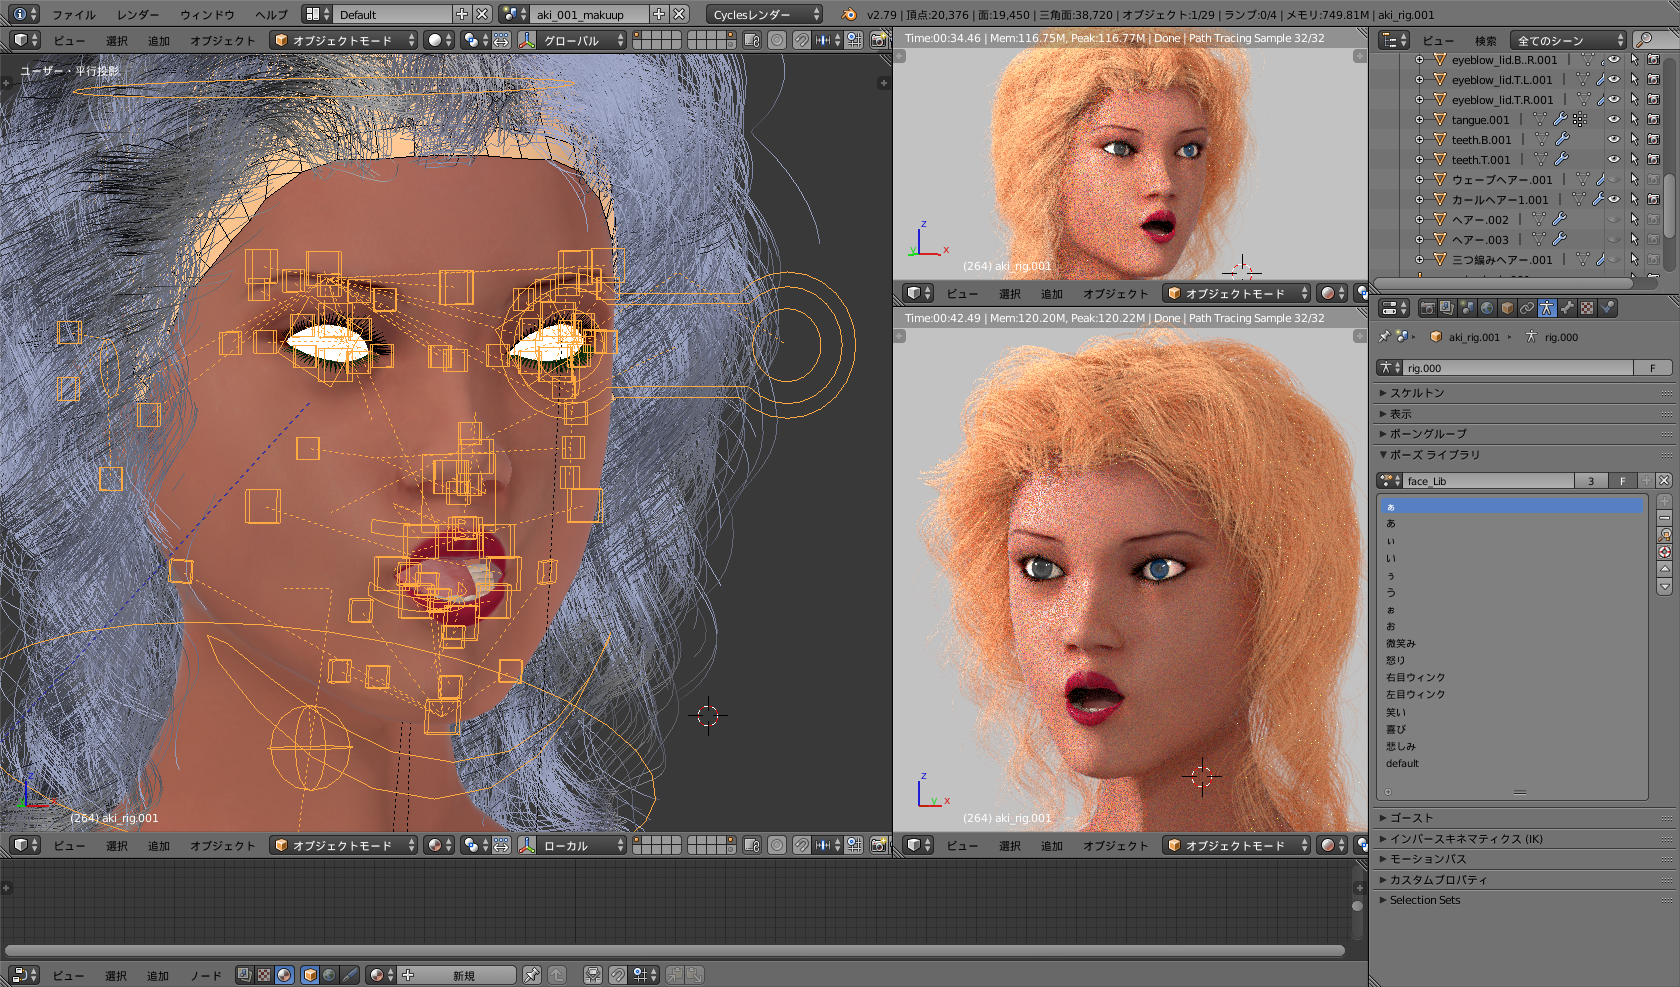
Task: Open the Bone properties tab icon
Action: click(x=1567, y=308)
